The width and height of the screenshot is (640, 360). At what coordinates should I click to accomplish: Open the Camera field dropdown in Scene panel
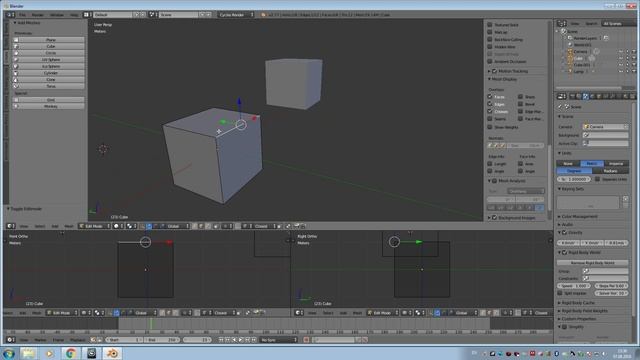click(605, 127)
